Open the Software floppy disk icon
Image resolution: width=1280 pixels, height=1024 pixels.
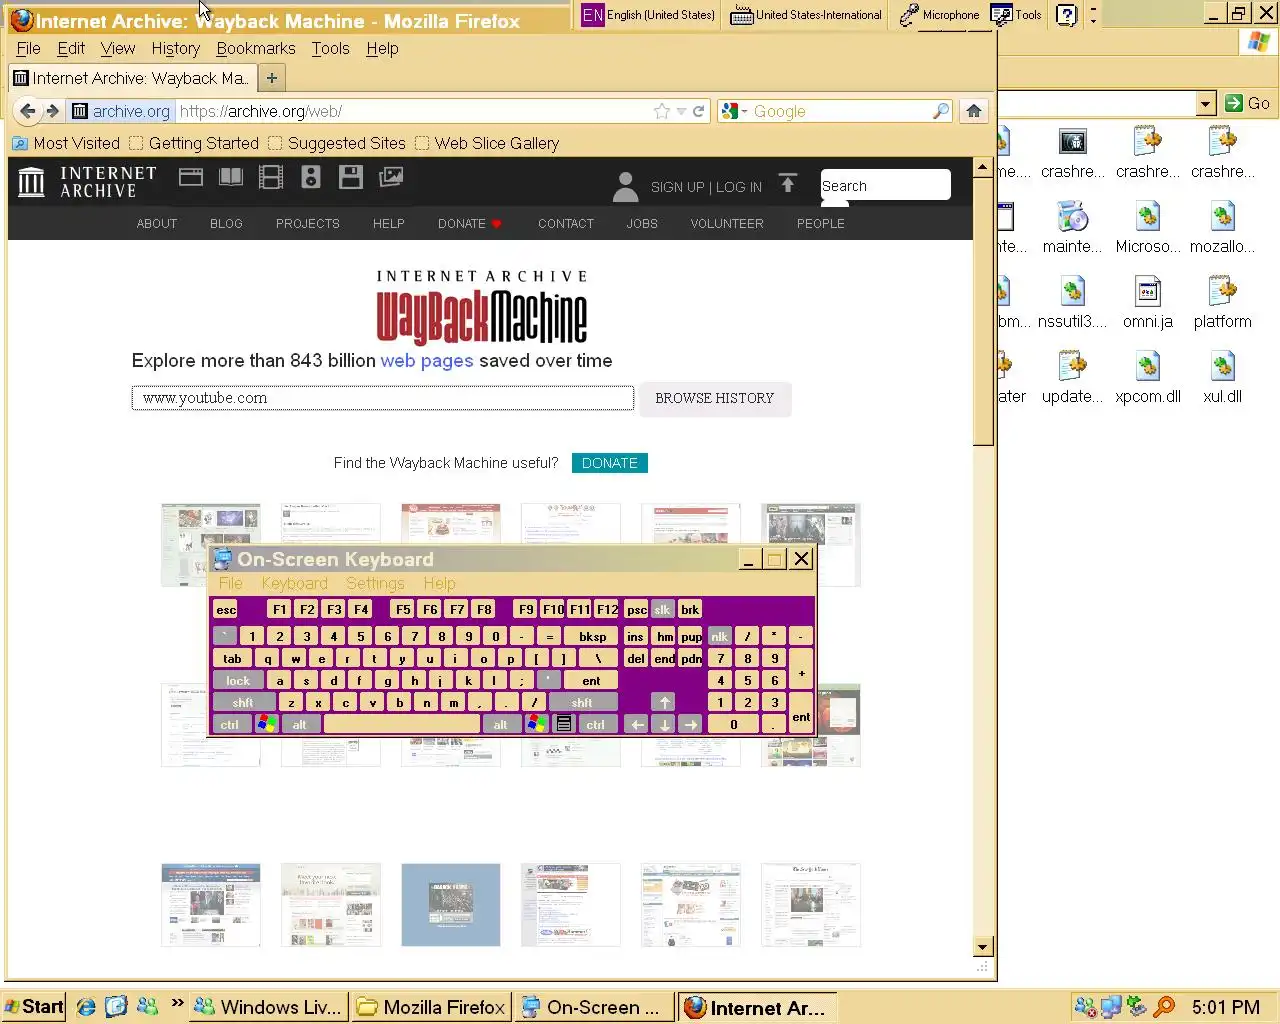351,177
